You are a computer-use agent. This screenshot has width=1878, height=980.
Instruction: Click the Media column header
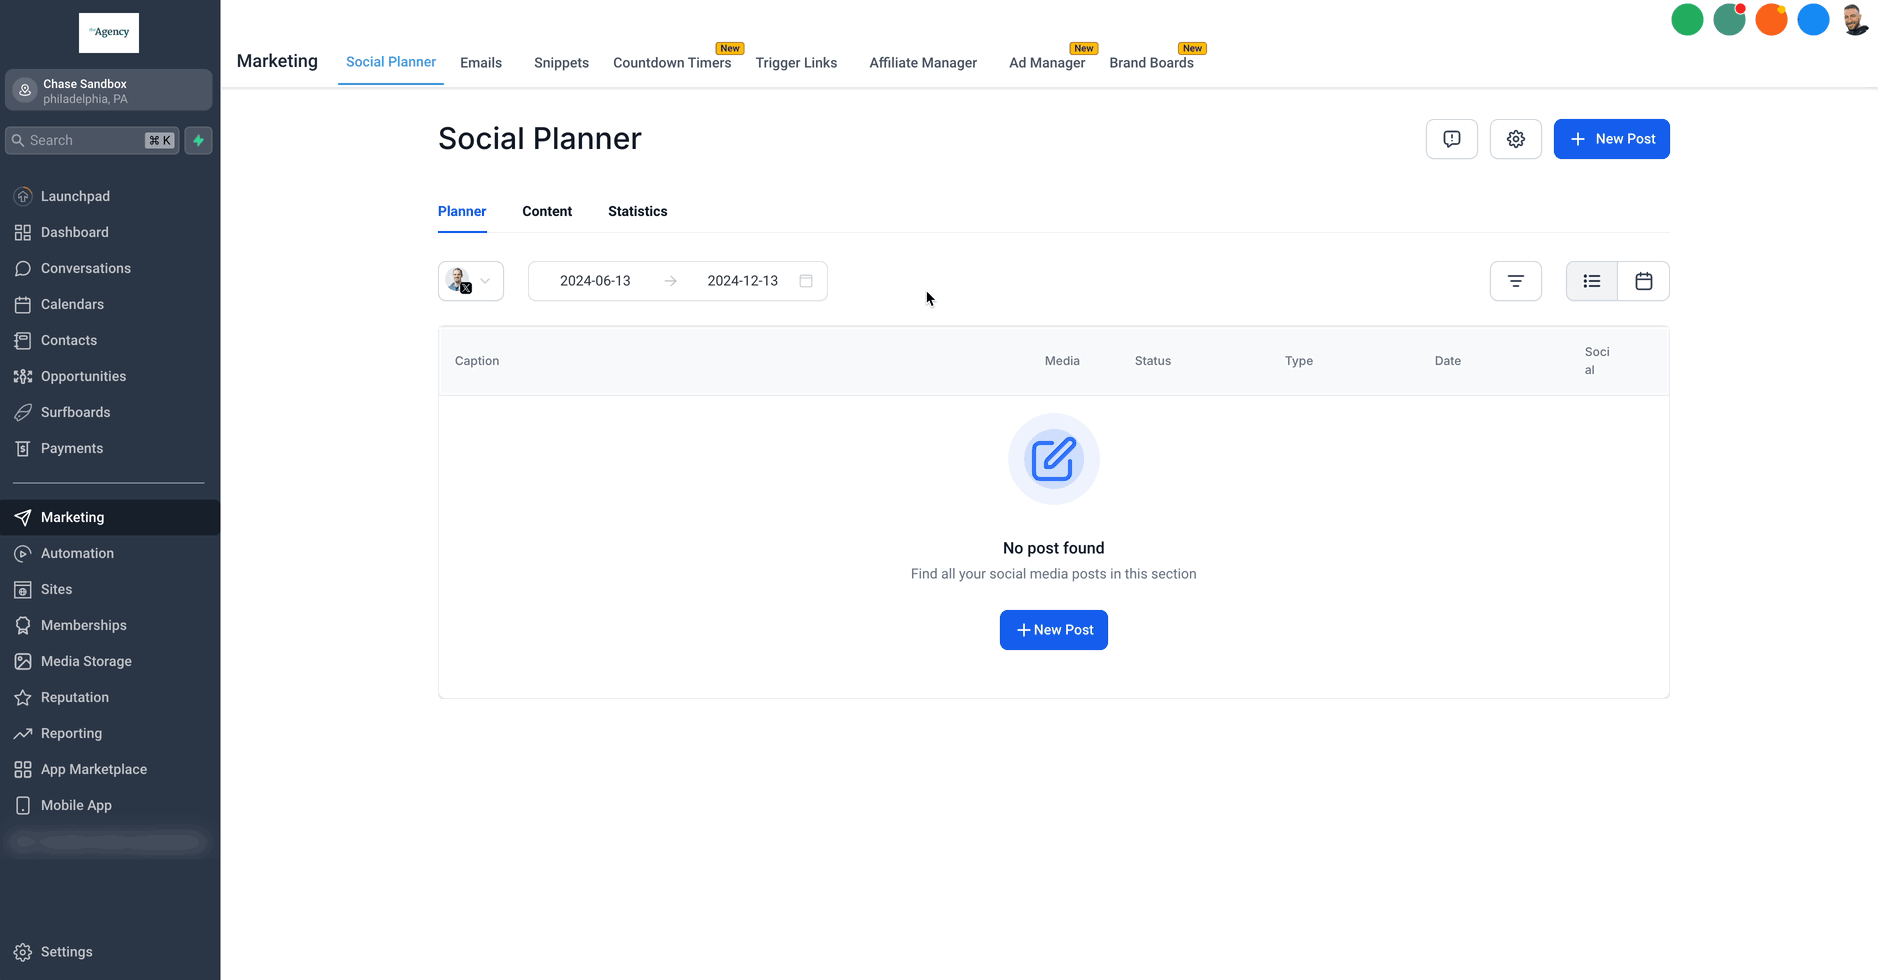pos(1062,361)
